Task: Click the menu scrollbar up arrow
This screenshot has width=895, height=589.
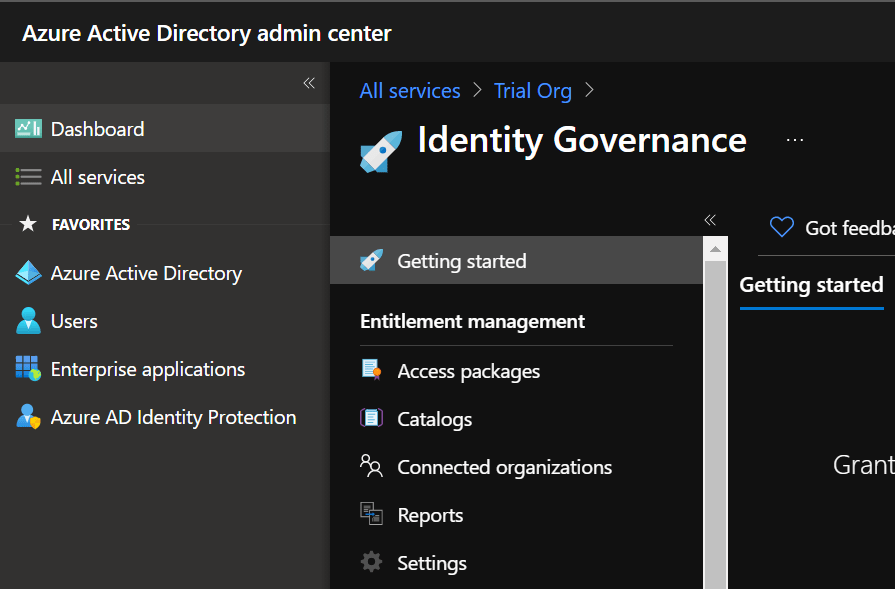Action: [715, 248]
